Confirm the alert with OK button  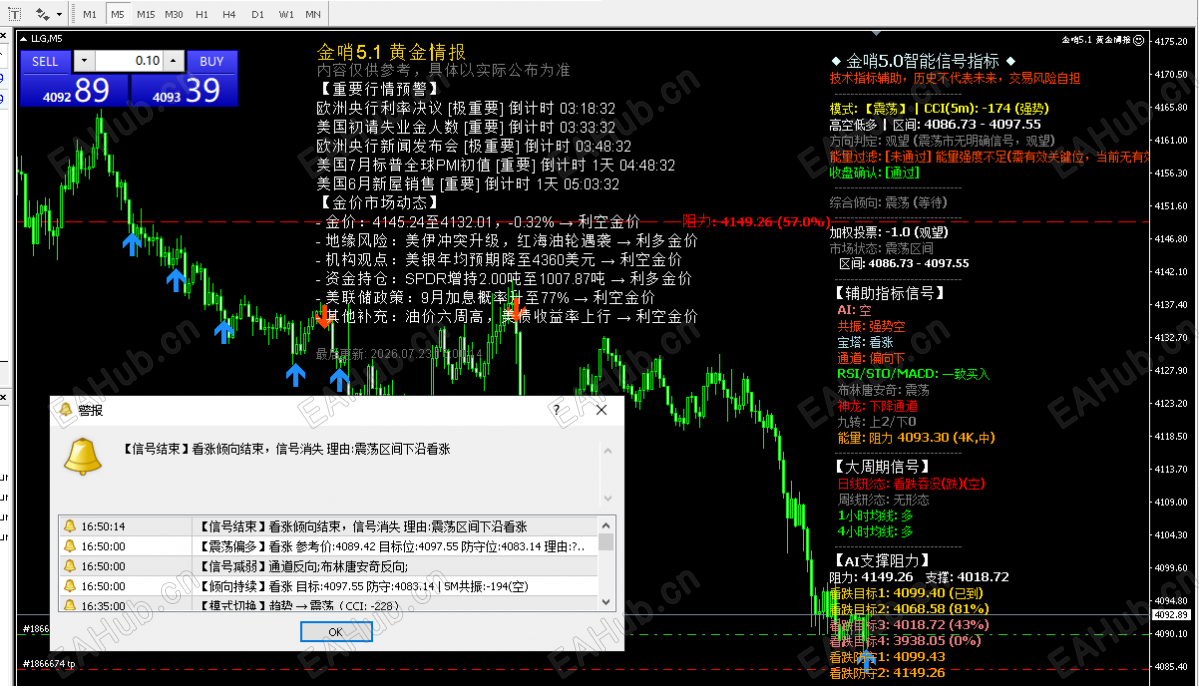(x=336, y=632)
